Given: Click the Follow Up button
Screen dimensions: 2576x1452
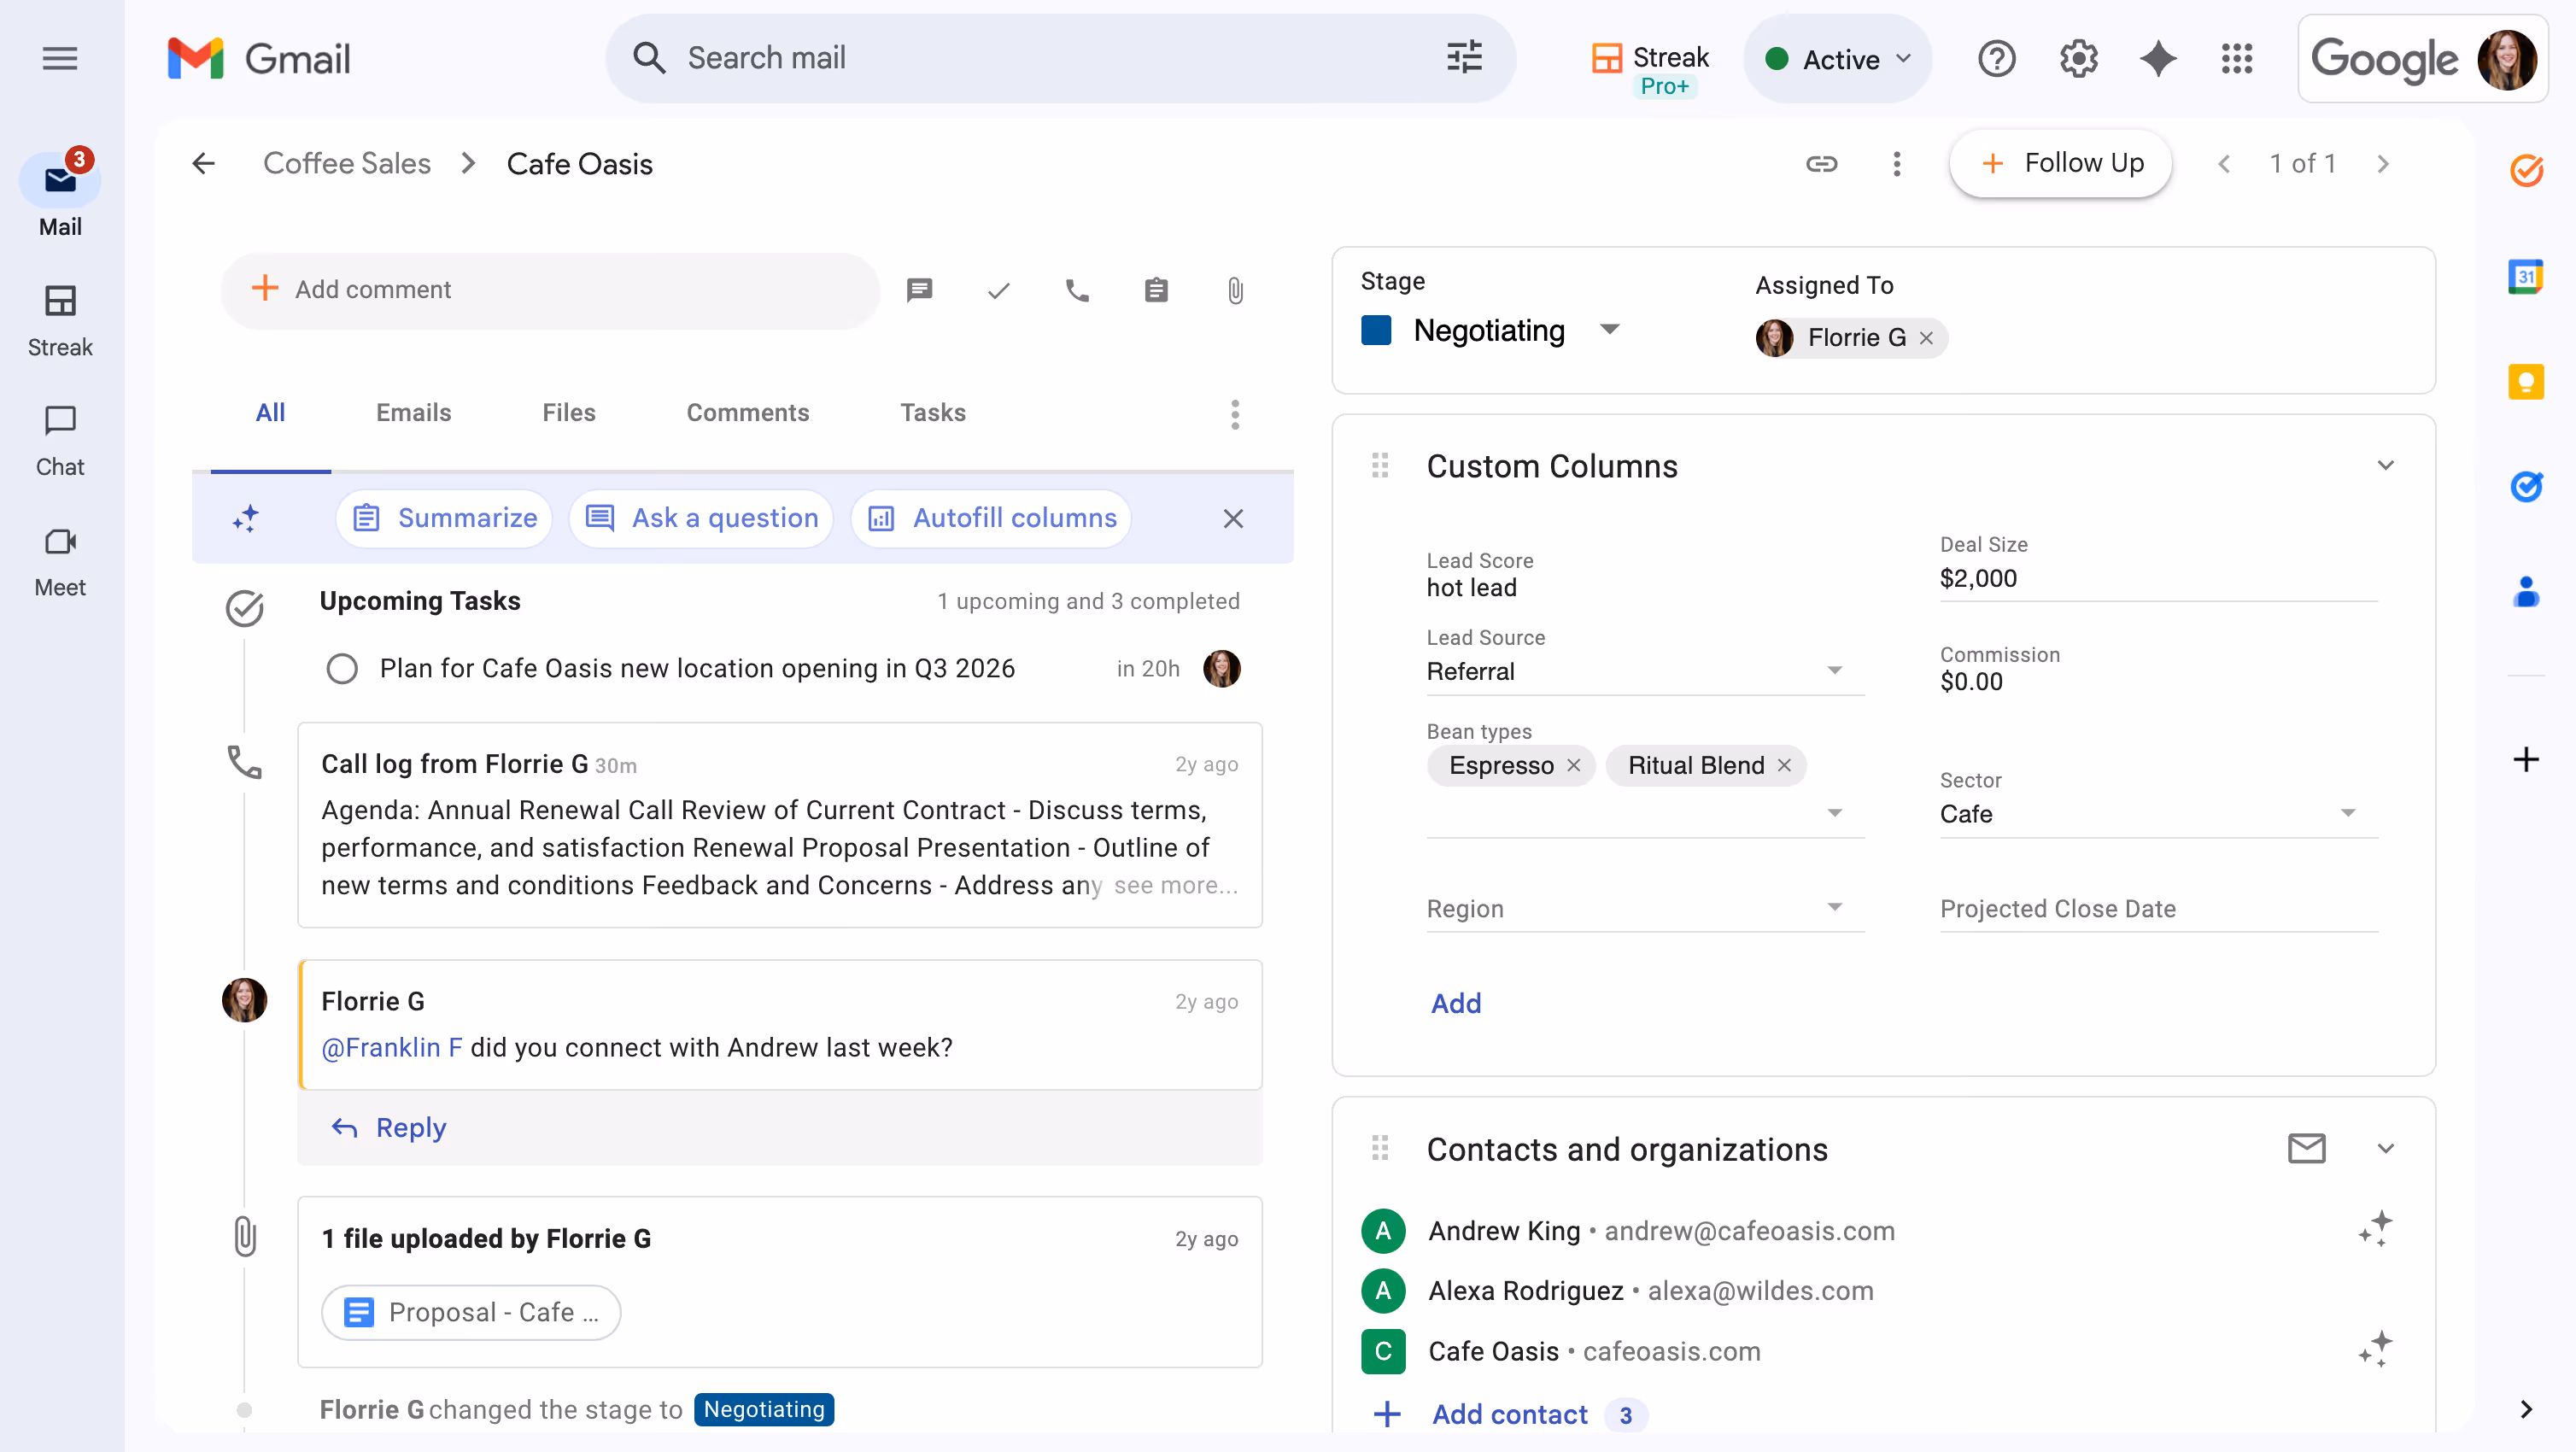Looking at the screenshot, I should pyautogui.click(x=2060, y=163).
